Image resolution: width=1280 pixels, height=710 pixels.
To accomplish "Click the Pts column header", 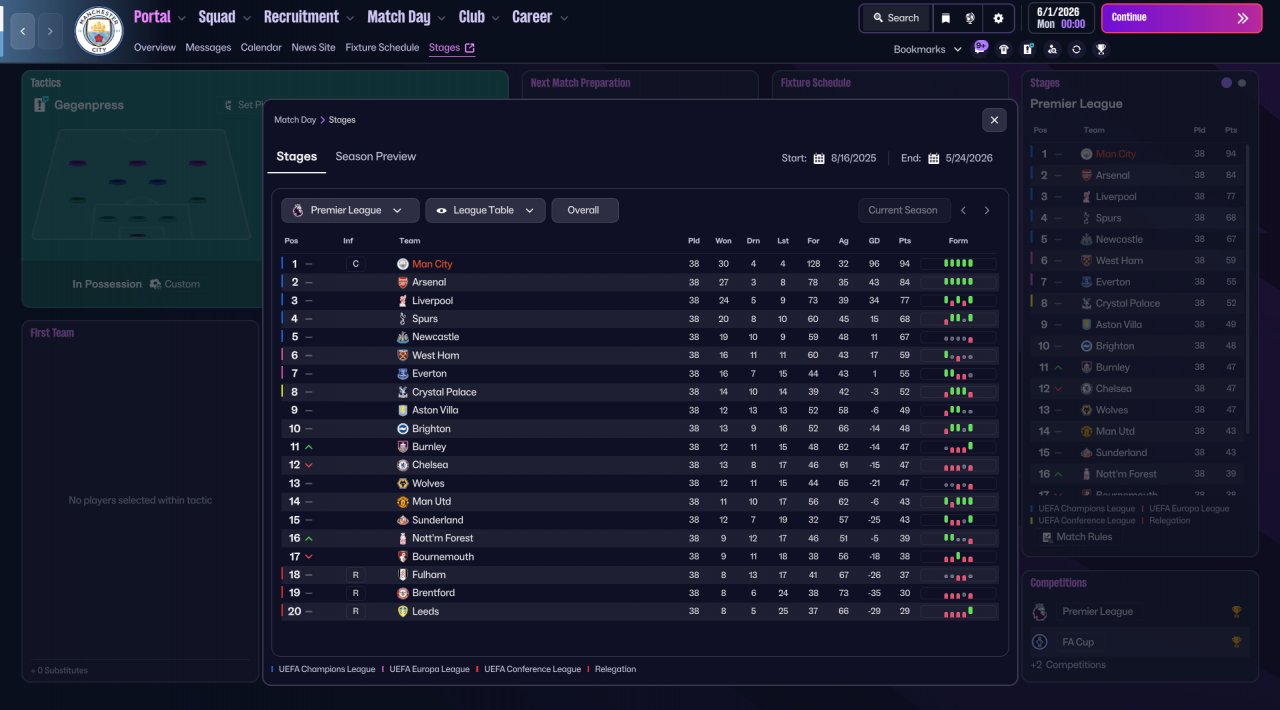I will coord(905,241).
